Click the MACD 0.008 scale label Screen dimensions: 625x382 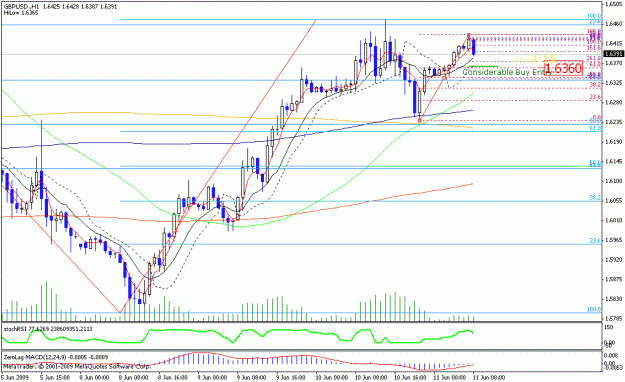pyautogui.click(x=610, y=355)
